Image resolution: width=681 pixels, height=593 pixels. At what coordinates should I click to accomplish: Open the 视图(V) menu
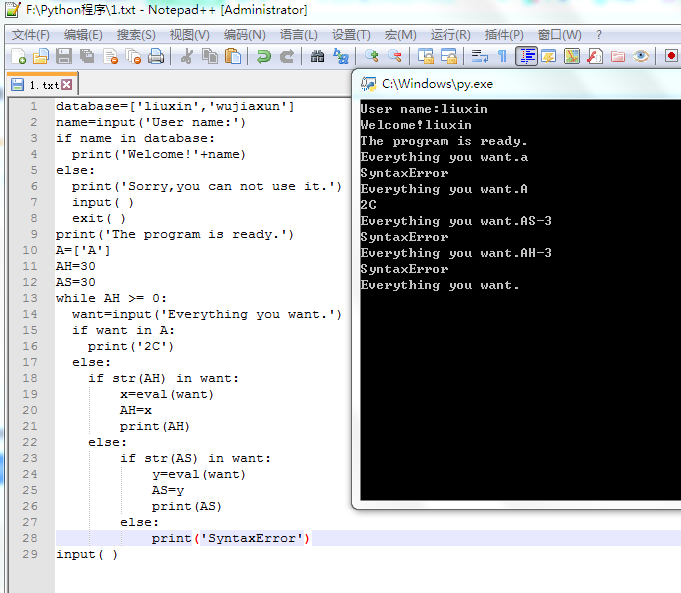(189, 35)
